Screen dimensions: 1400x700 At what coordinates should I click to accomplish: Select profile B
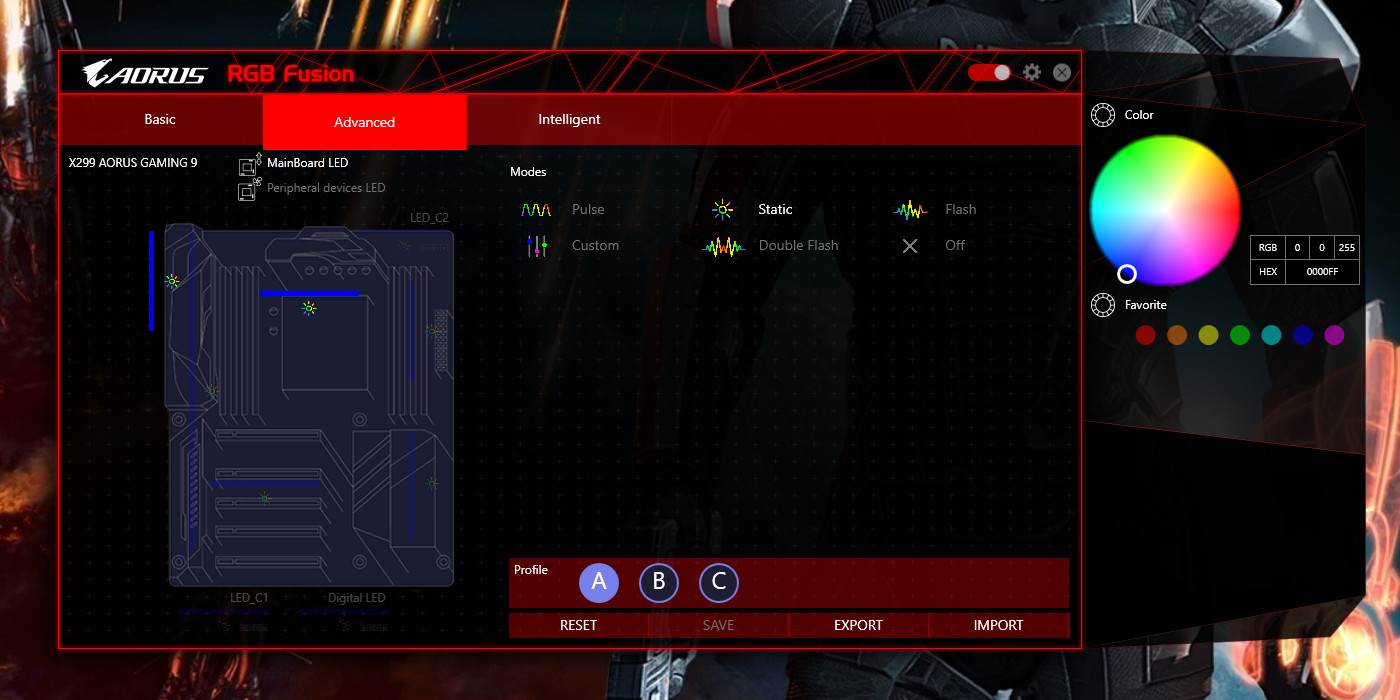(659, 582)
